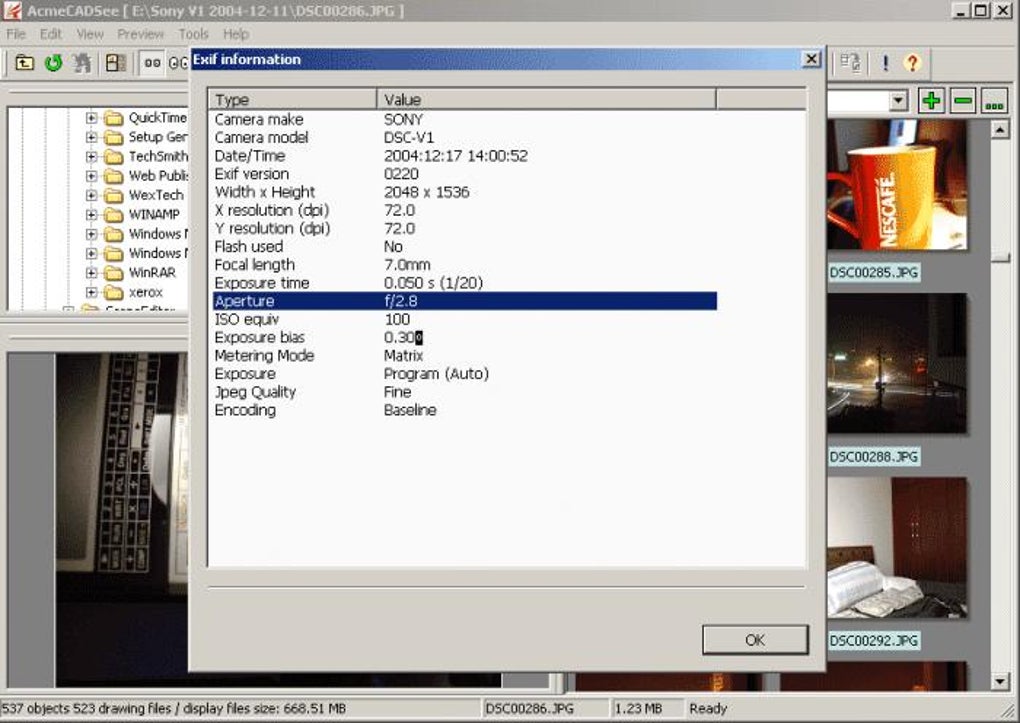Click the thumbnail list scroll-down arrow
Viewport: 1020px width, 723px height.
pos(1000,682)
